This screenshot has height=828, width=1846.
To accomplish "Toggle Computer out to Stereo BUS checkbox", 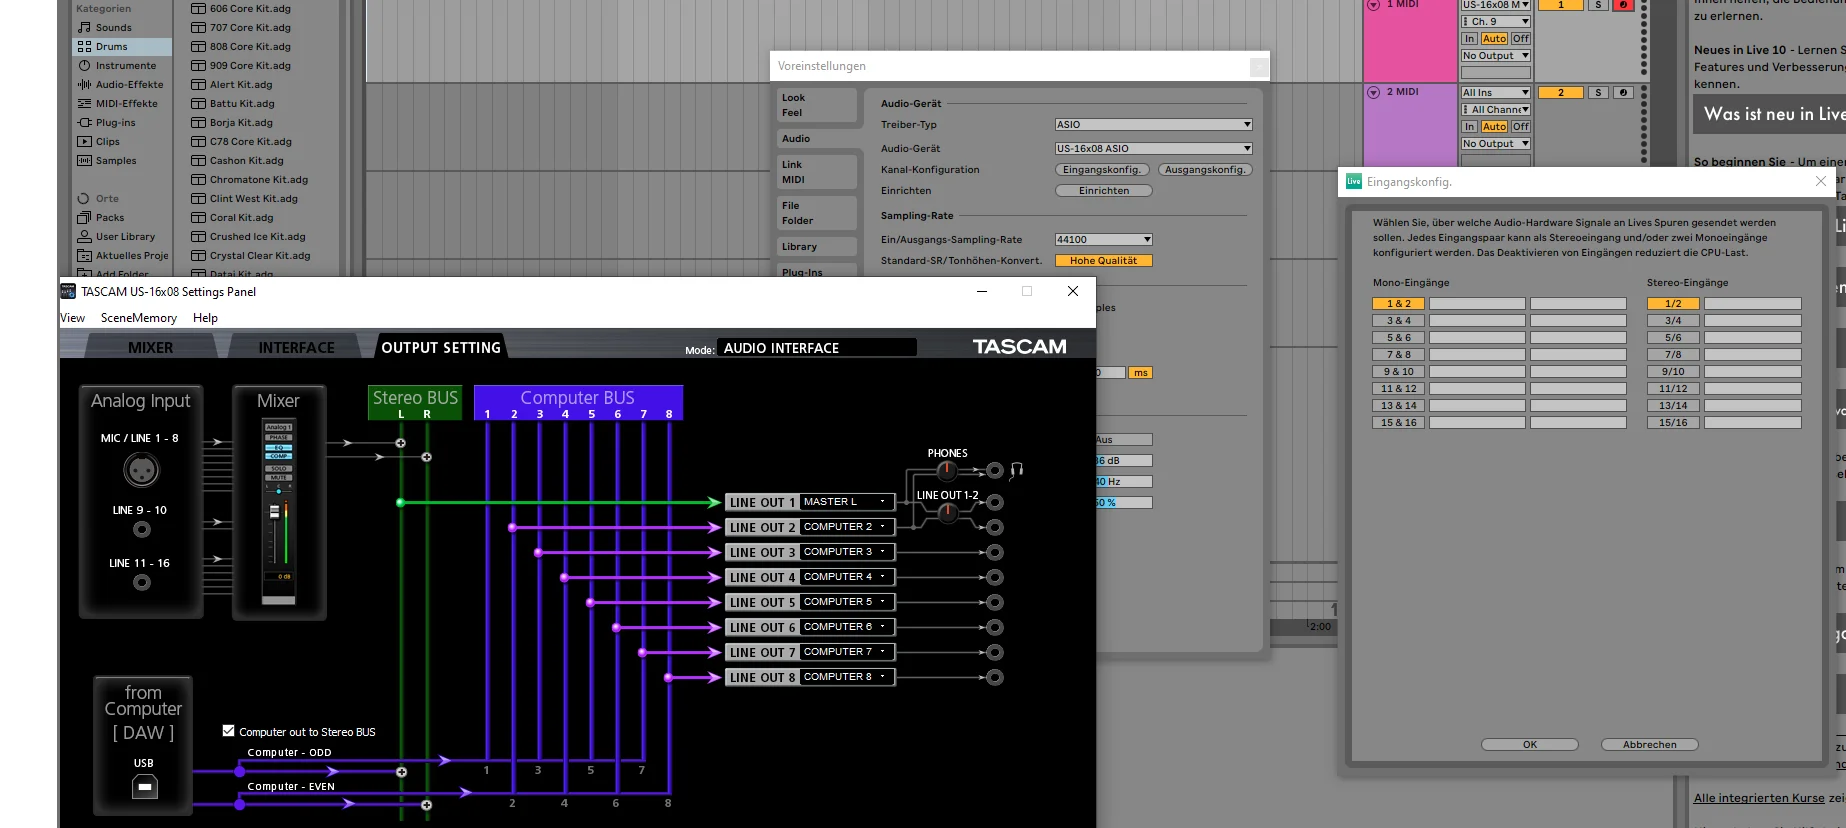I will pyautogui.click(x=228, y=731).
